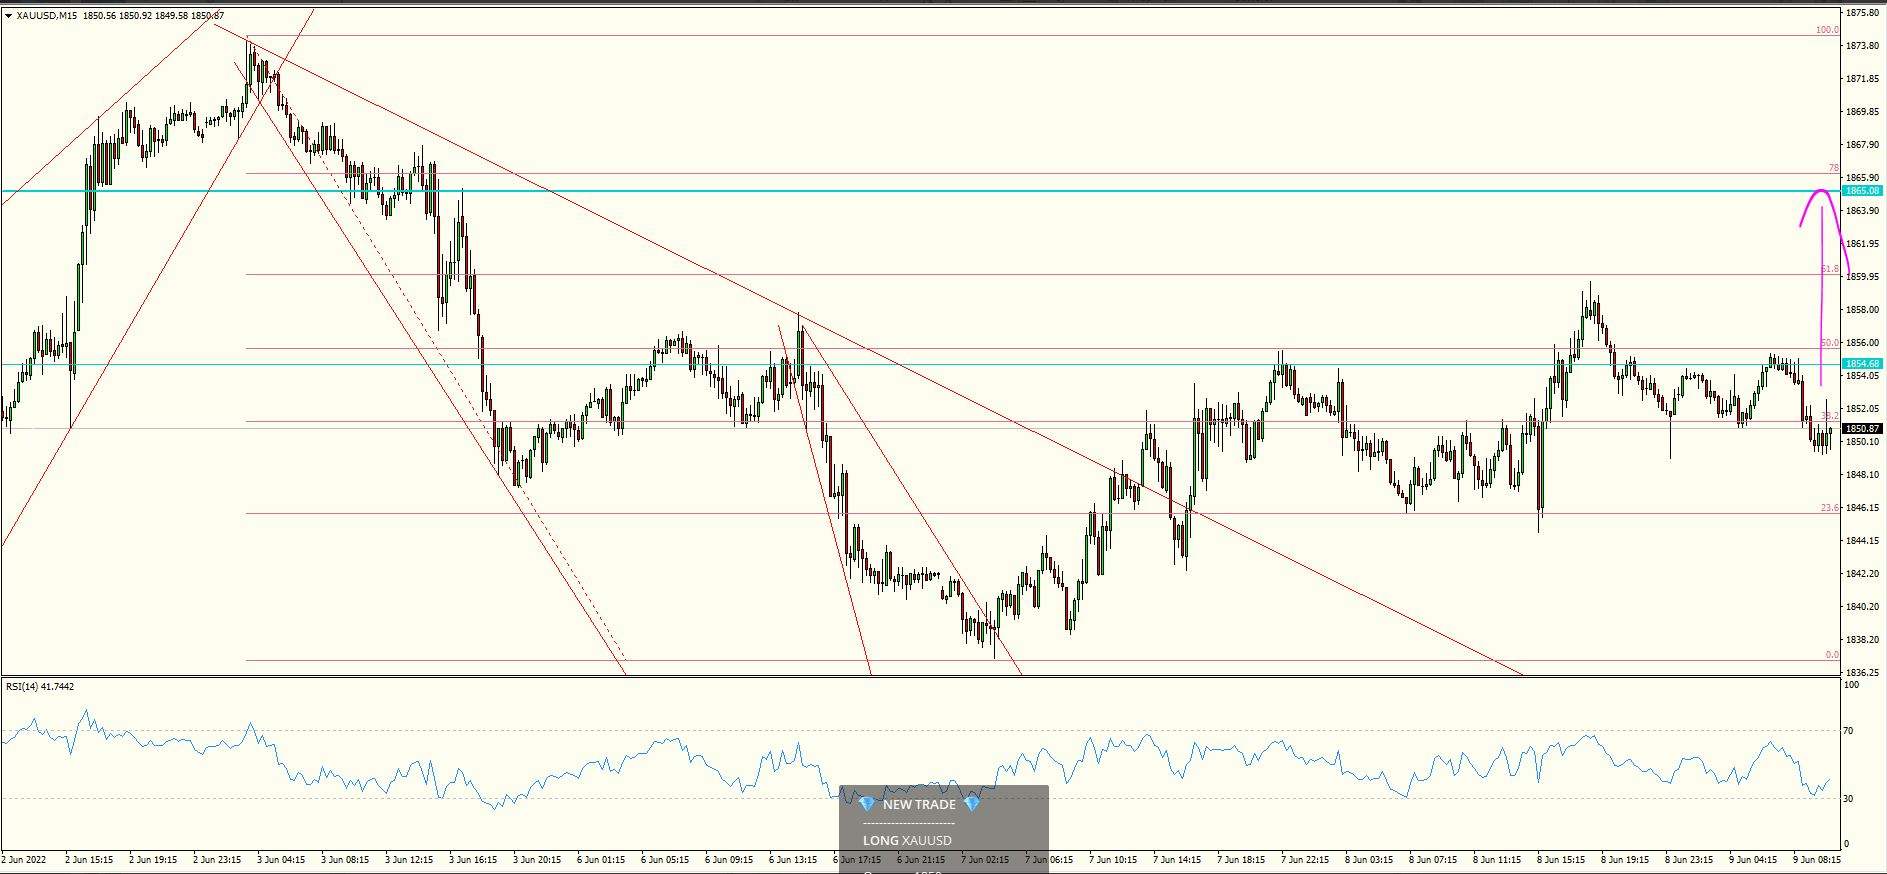Click the 8 Jun 15:15 time axis label

click(1561, 859)
